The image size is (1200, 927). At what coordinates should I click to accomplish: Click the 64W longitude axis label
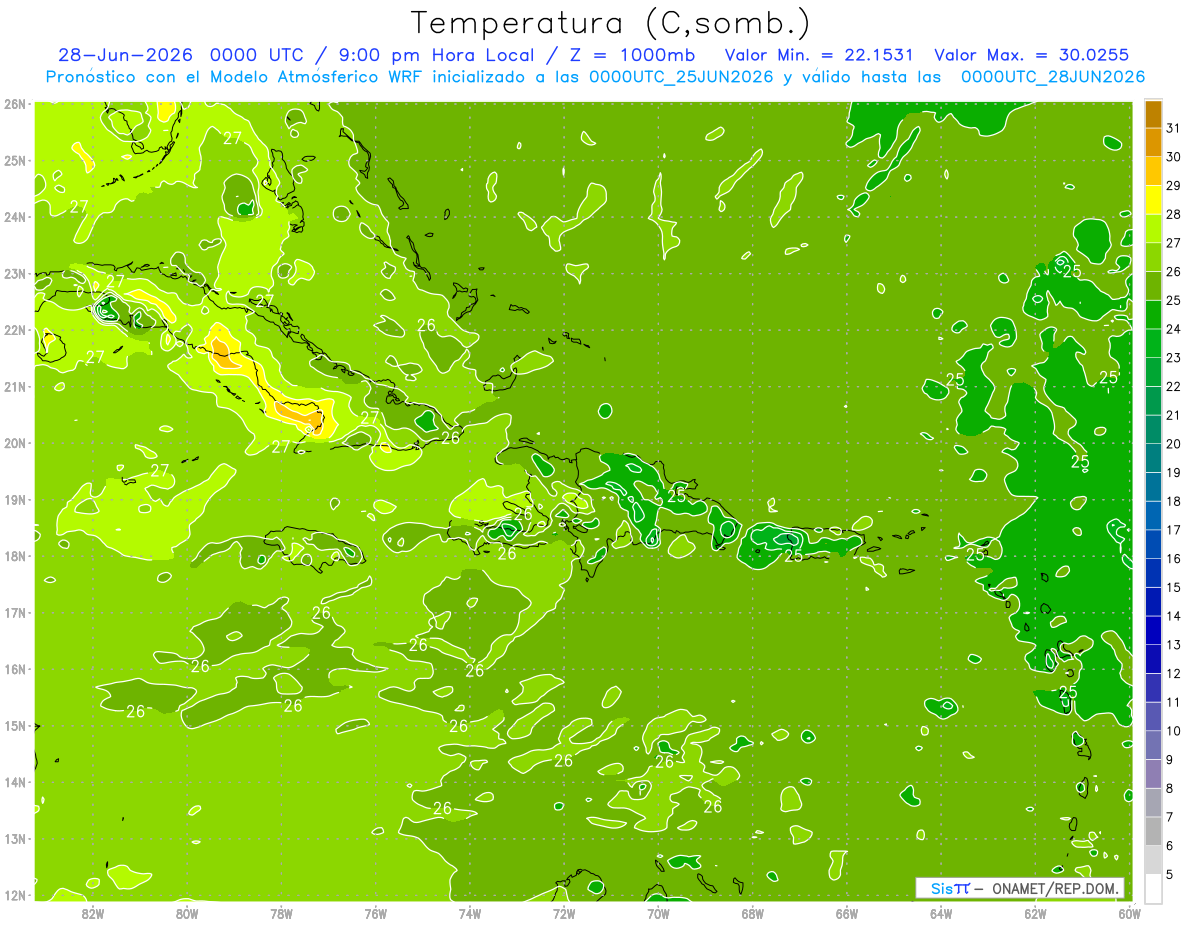940,913
